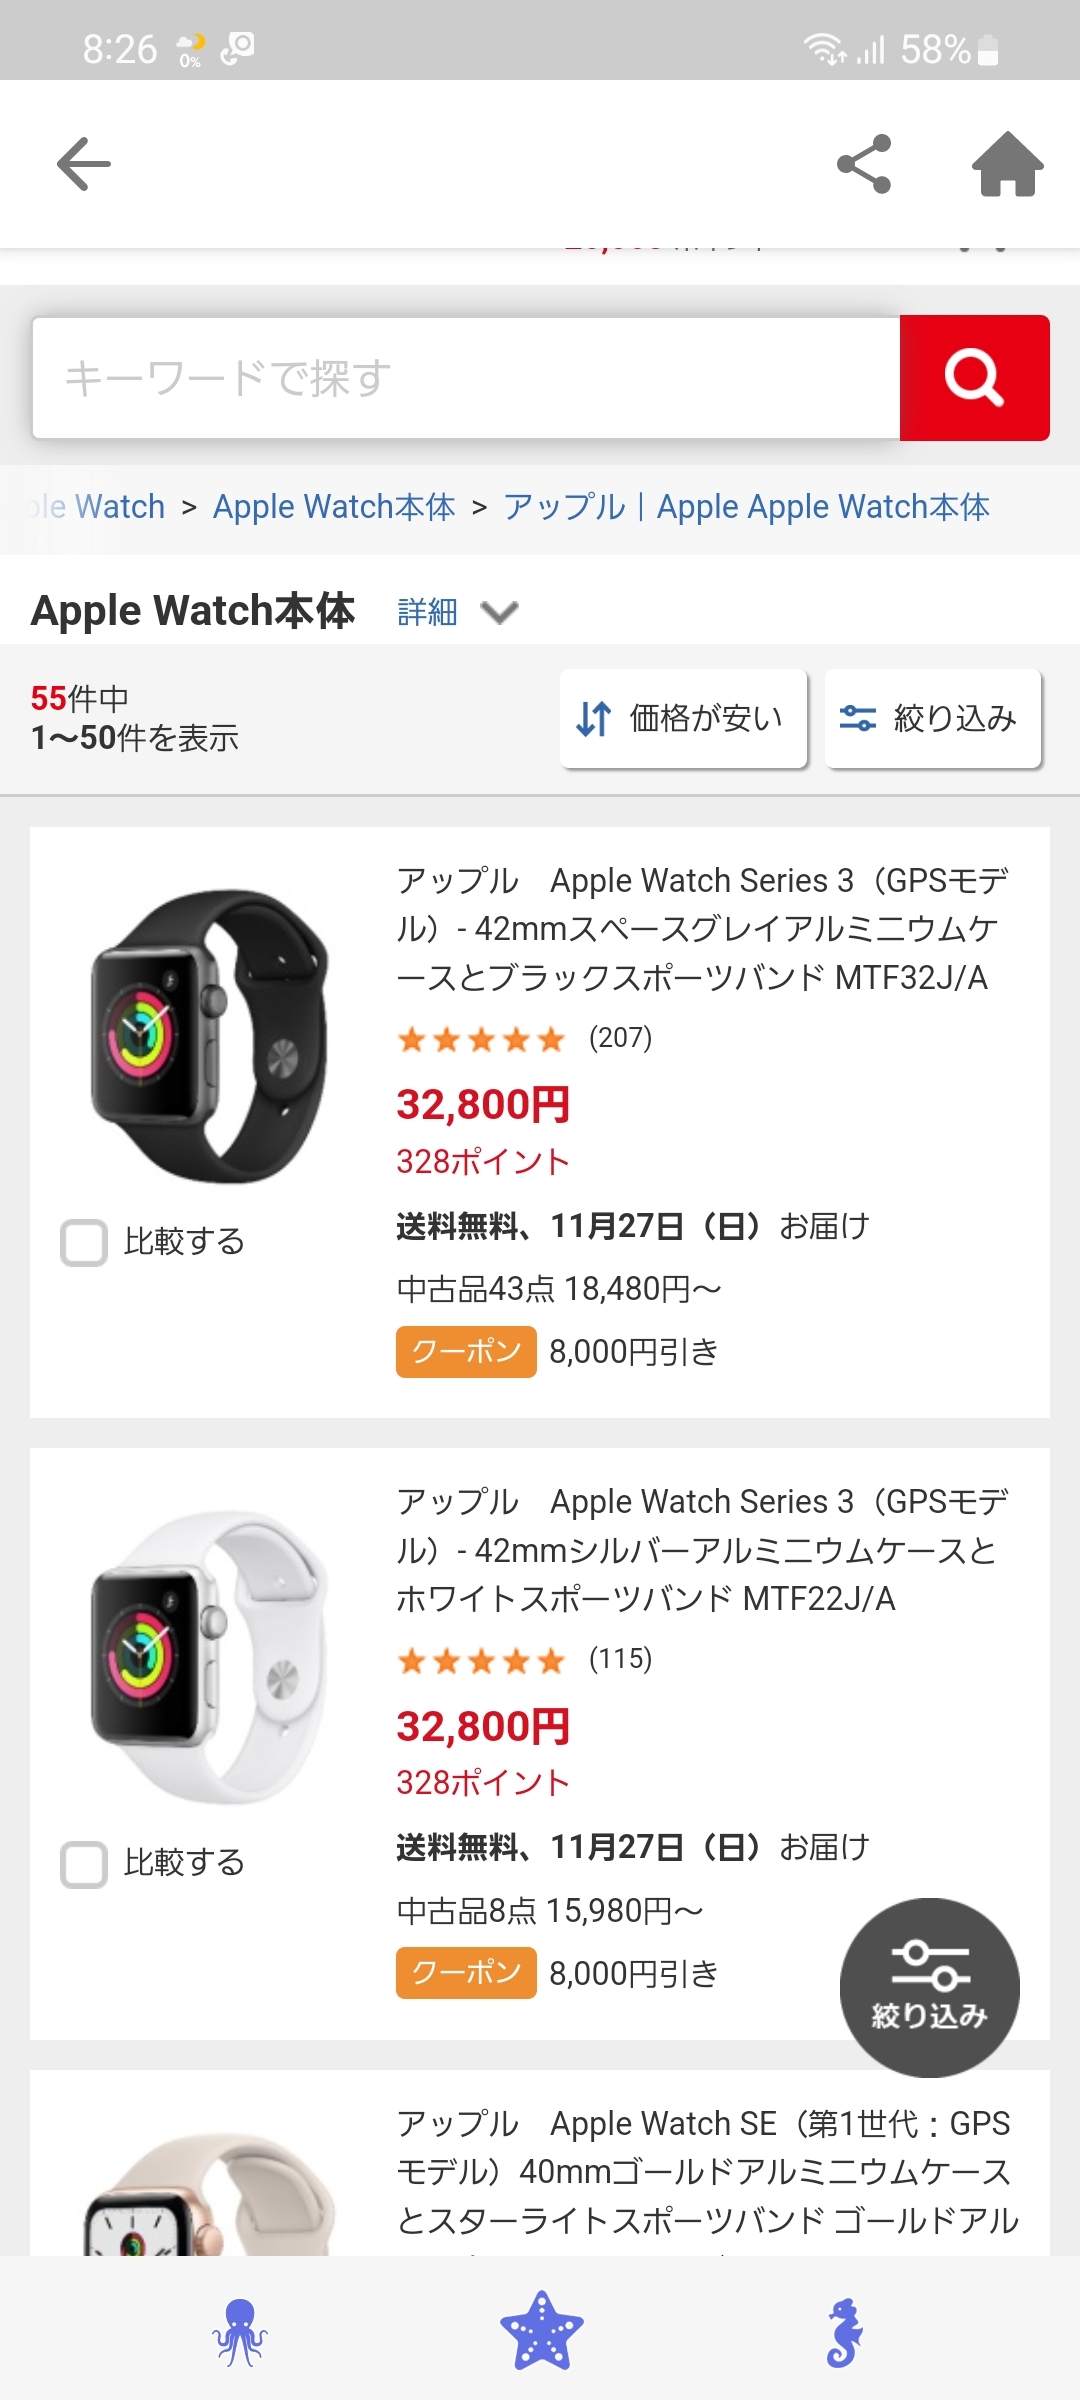Tap the starfish icon in bottom bar
The height and width of the screenshot is (2400, 1080).
tap(541, 2332)
